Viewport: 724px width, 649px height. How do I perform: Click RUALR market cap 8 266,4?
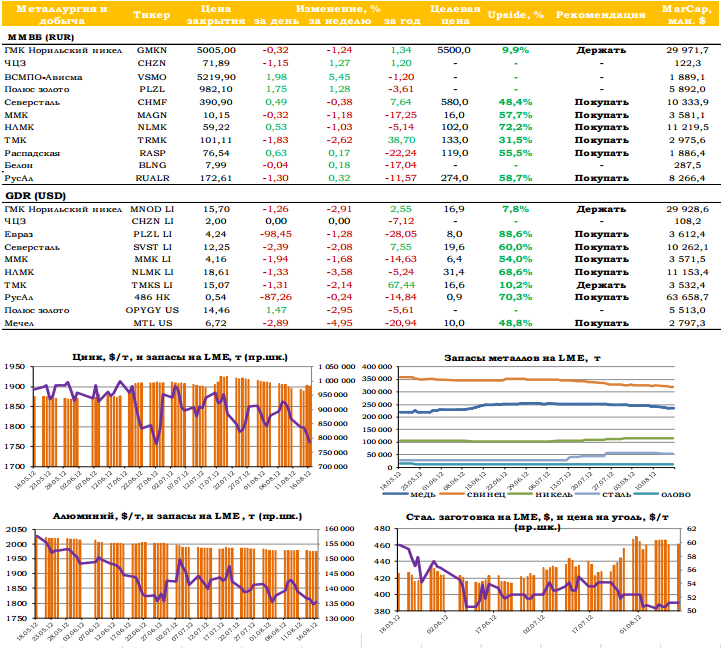pyautogui.click(x=687, y=178)
